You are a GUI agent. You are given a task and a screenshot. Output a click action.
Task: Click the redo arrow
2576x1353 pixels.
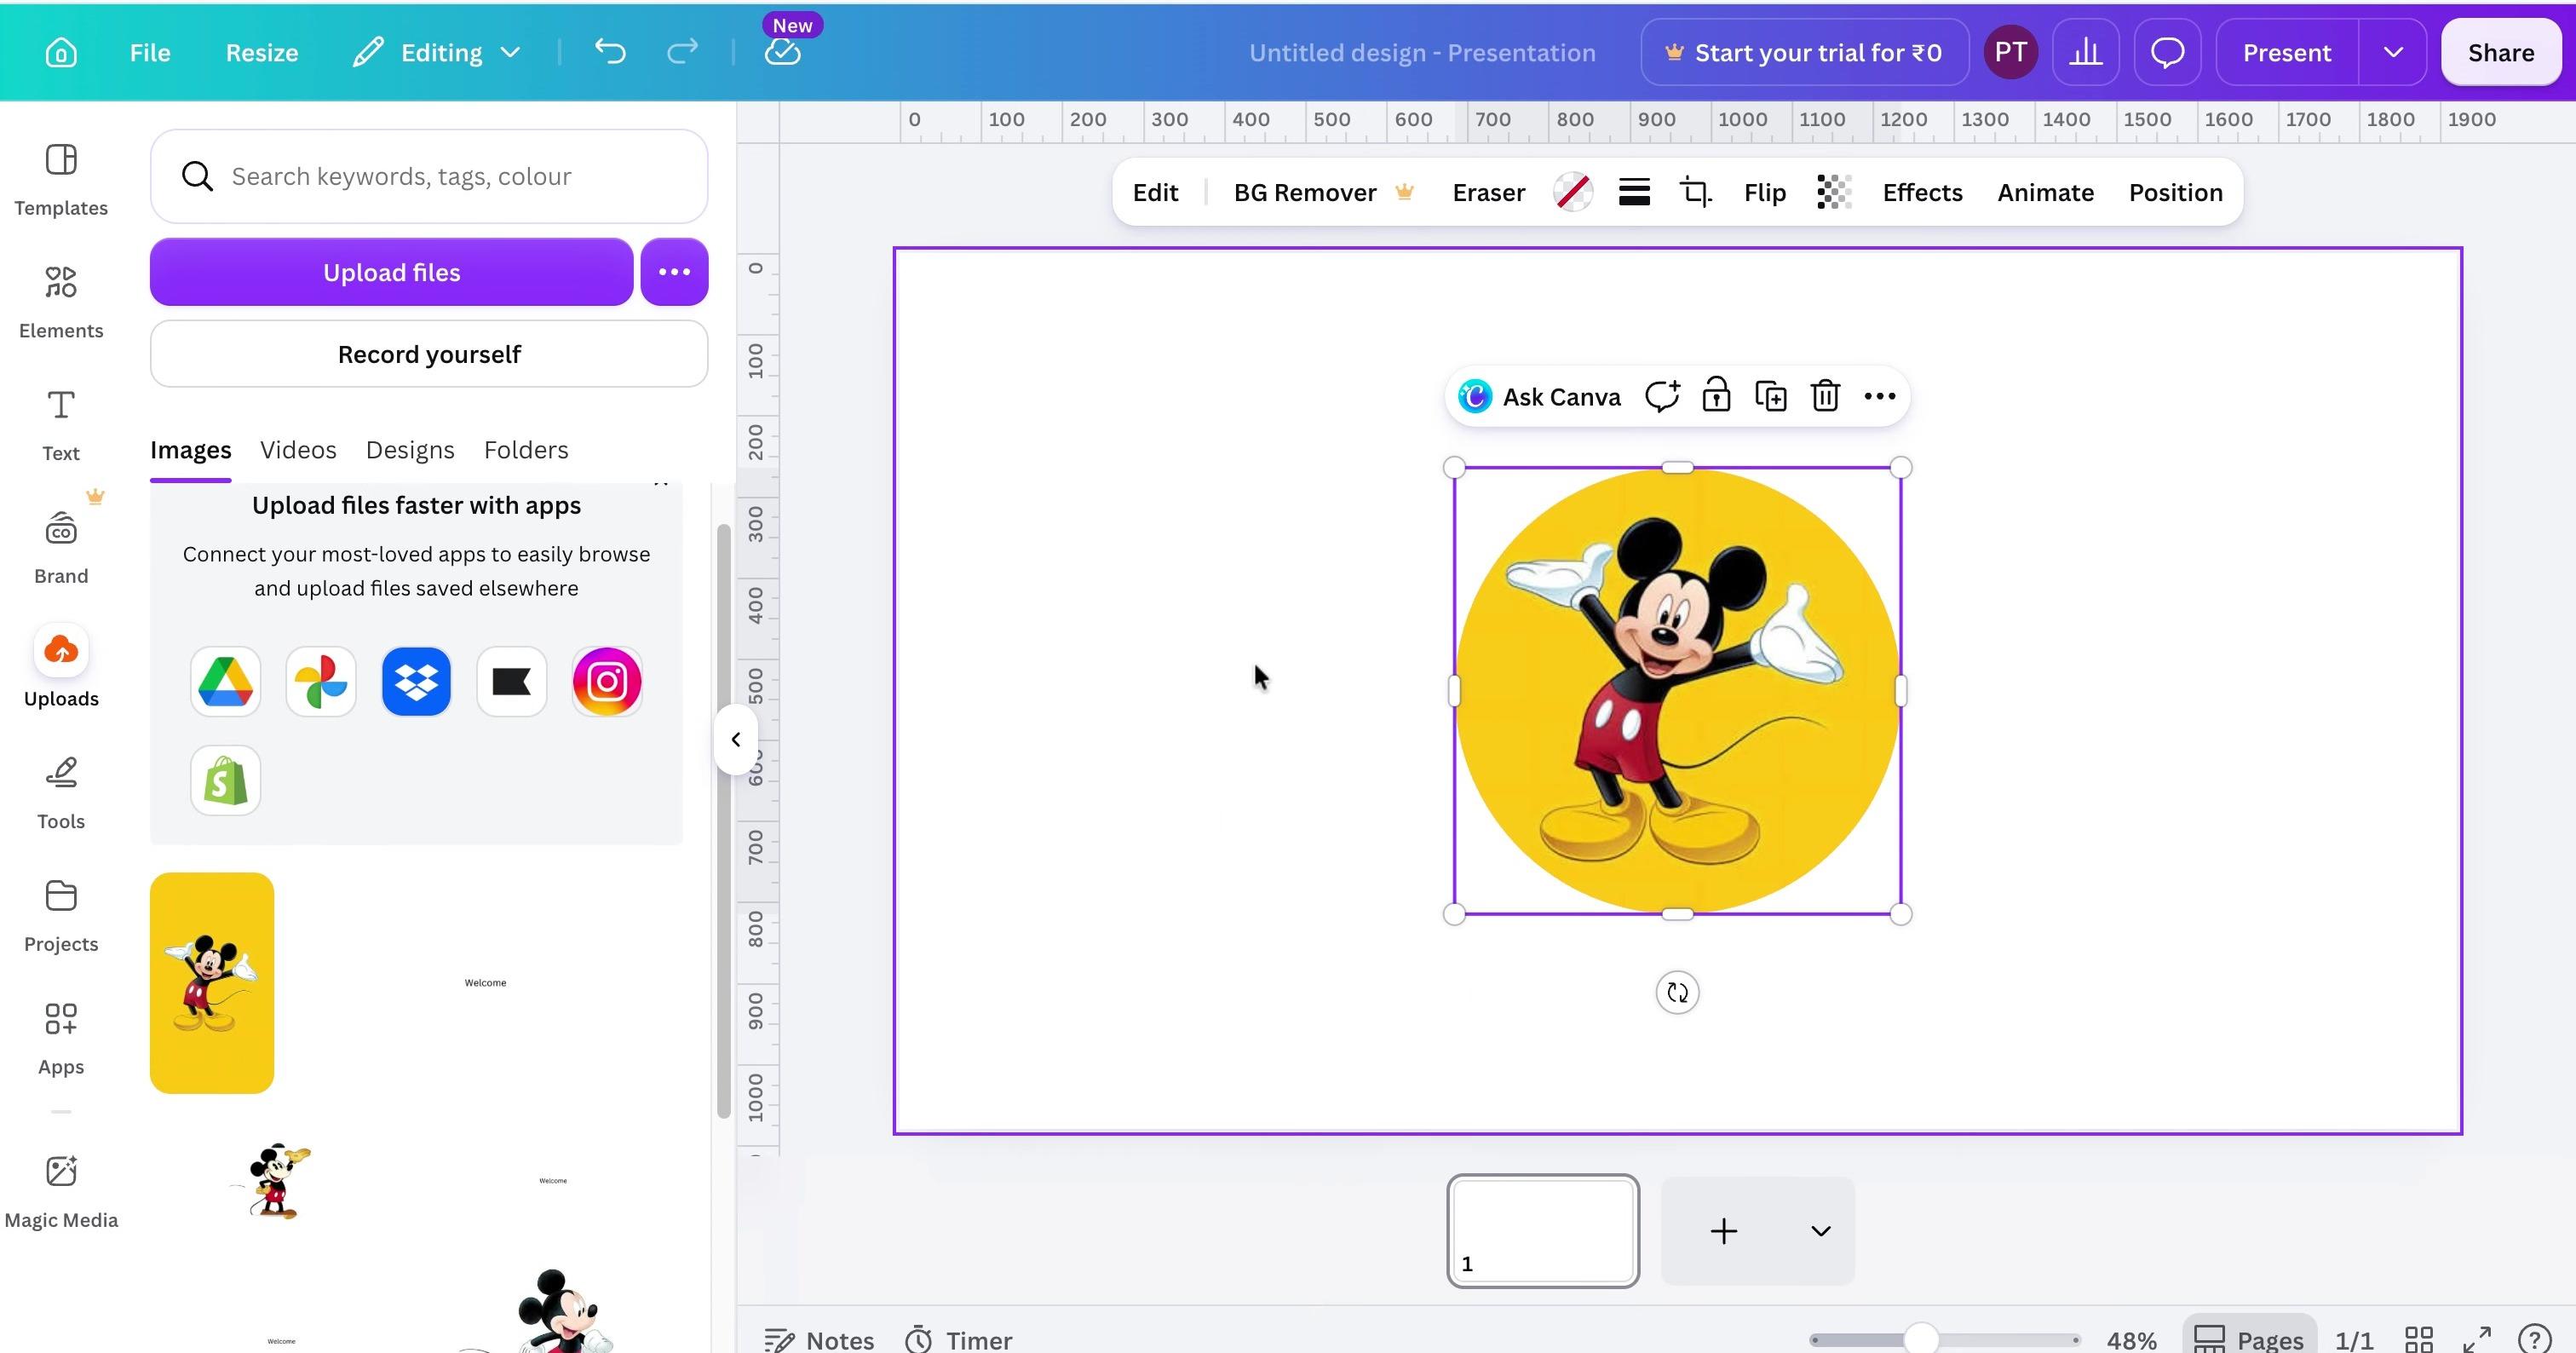[x=682, y=52]
